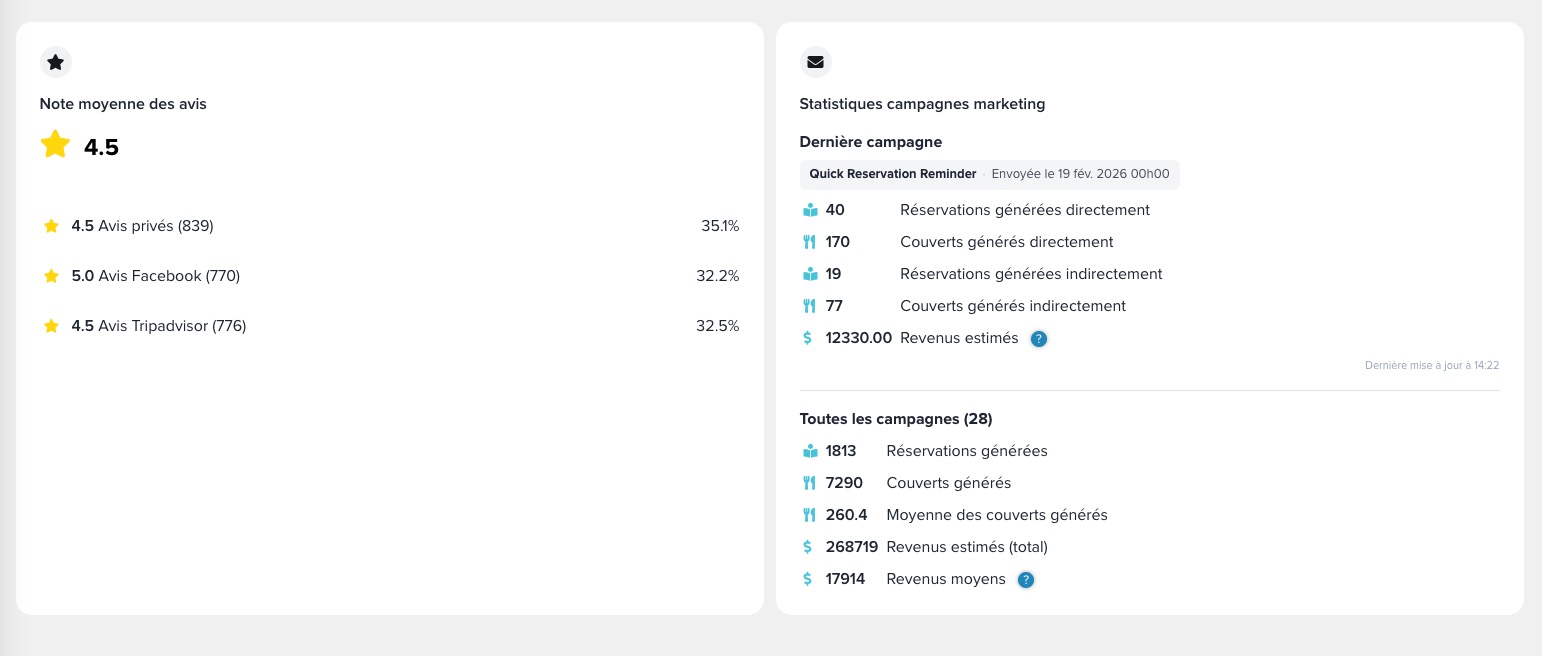Click the yellow star for Avis privés
This screenshot has width=1542, height=656.
[x=51, y=226]
